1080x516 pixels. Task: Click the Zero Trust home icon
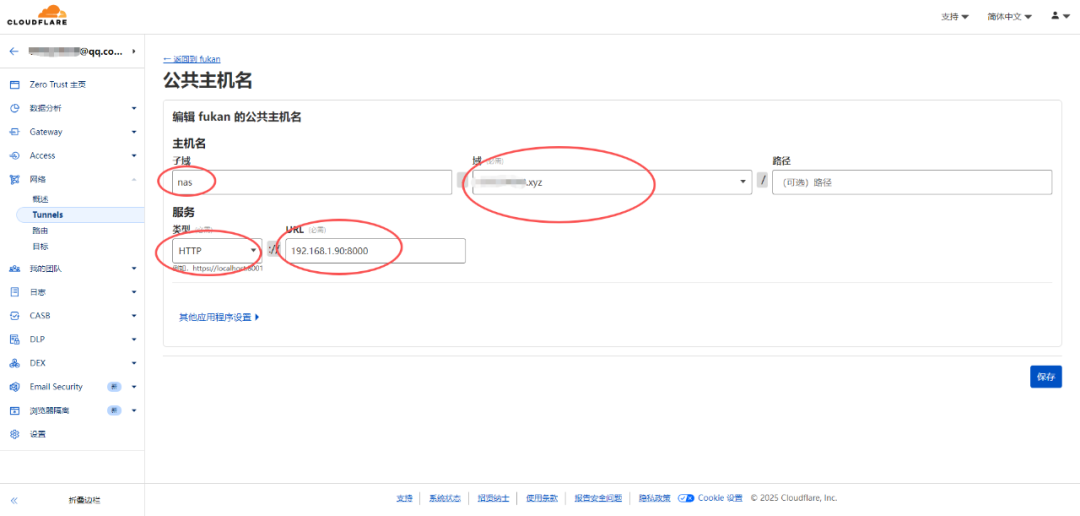tap(14, 85)
